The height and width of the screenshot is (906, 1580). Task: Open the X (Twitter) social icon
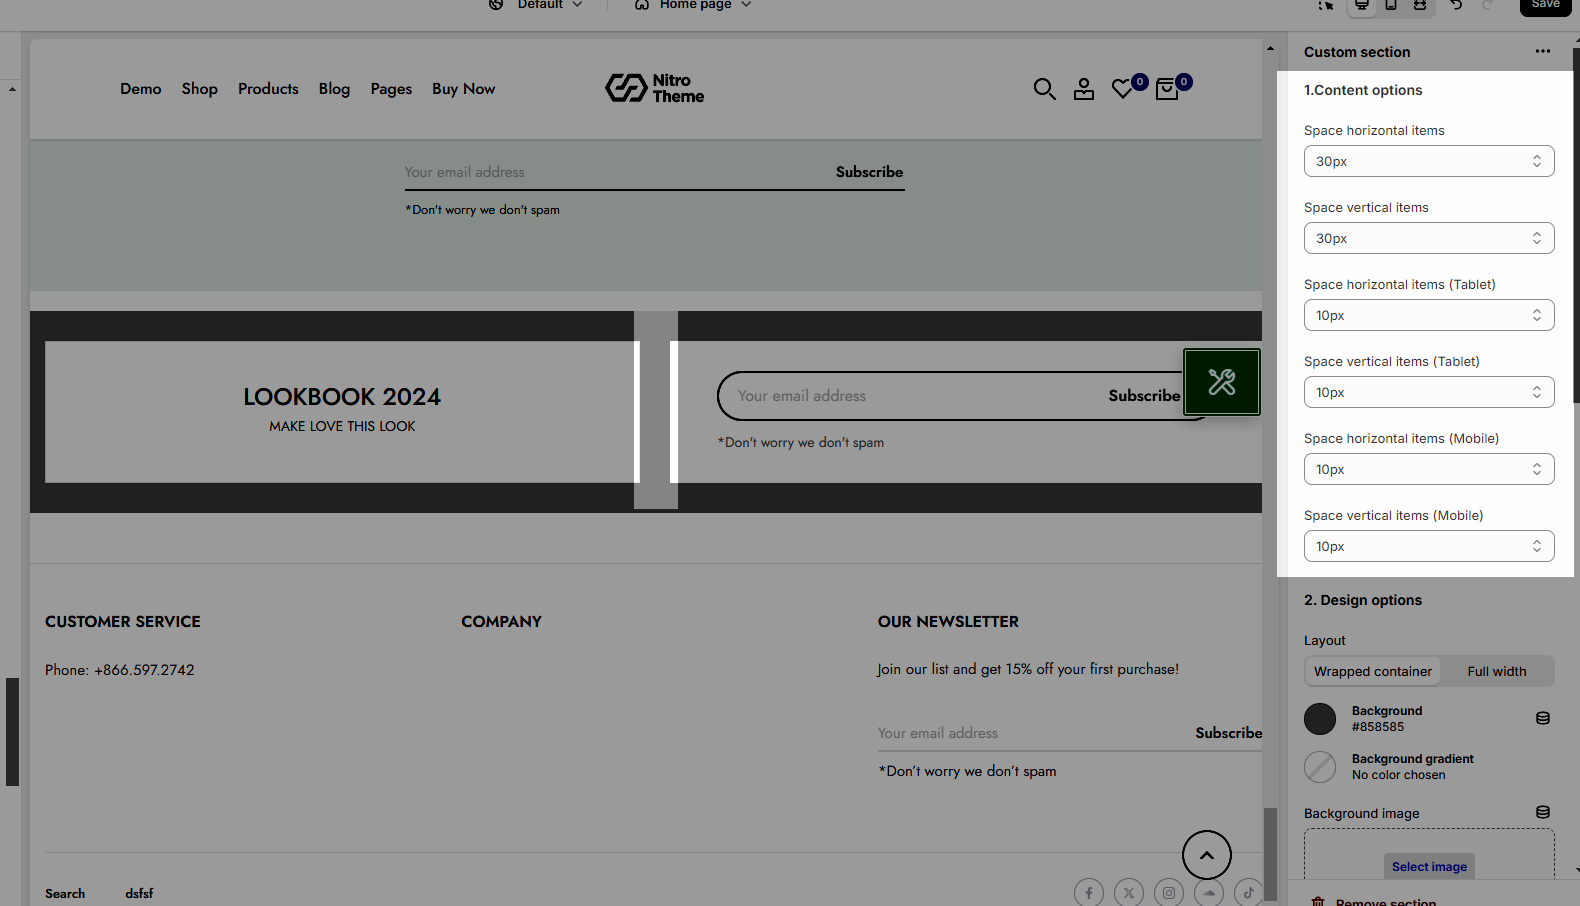[1129, 893]
